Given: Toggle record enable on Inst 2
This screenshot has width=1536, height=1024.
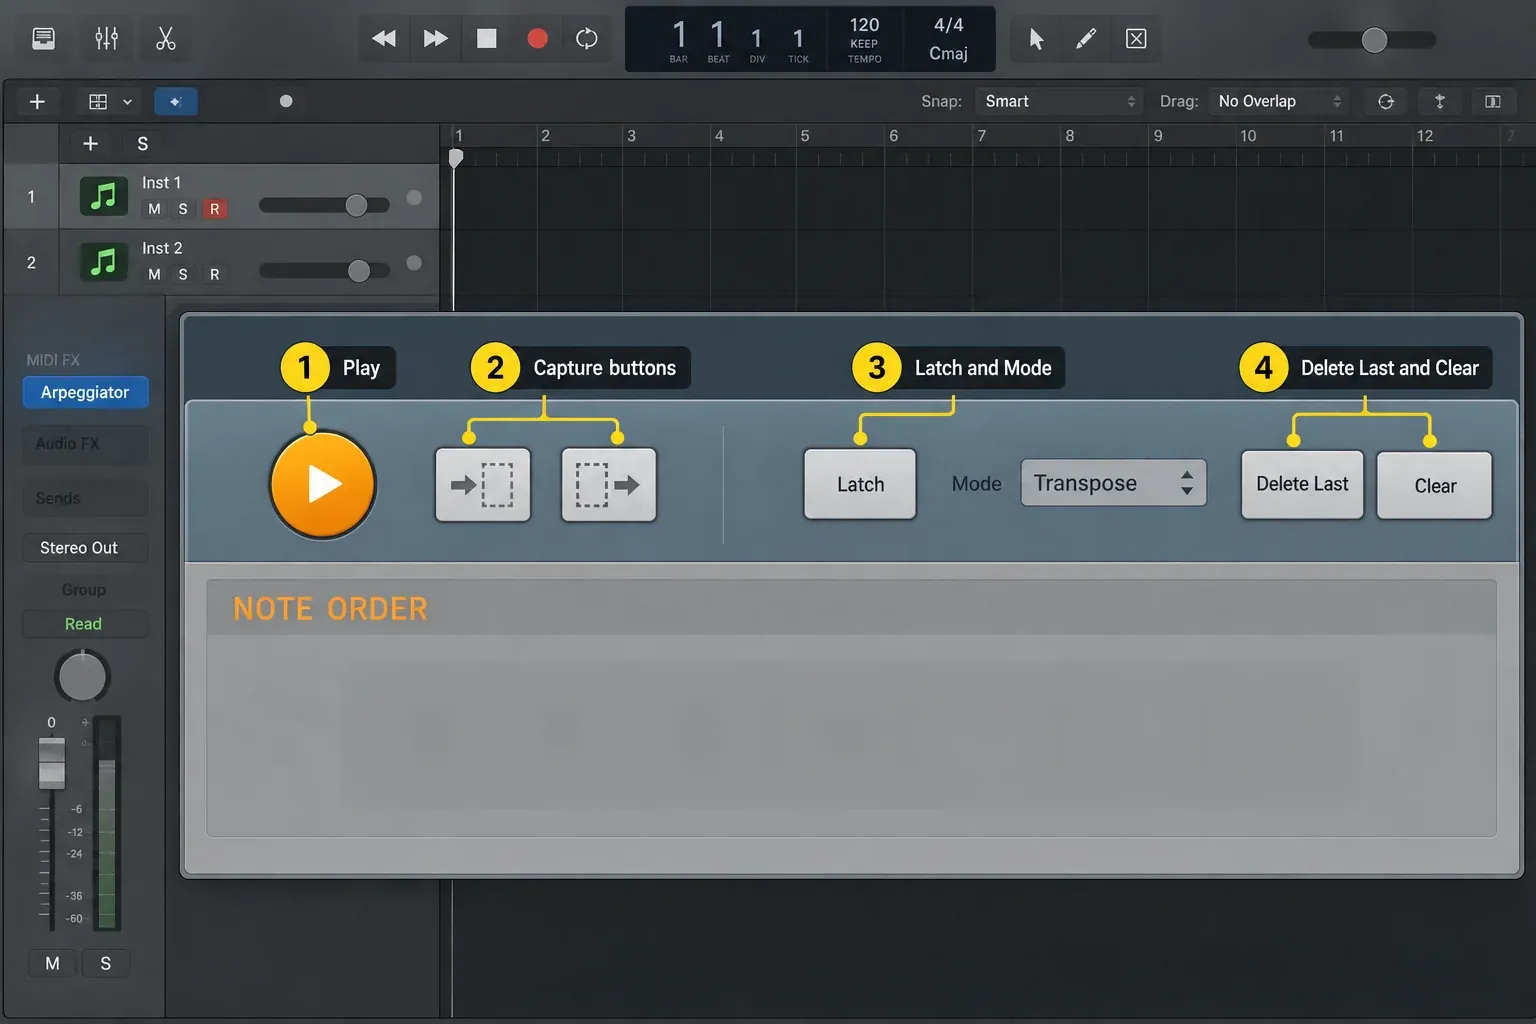Looking at the screenshot, I should [214, 274].
